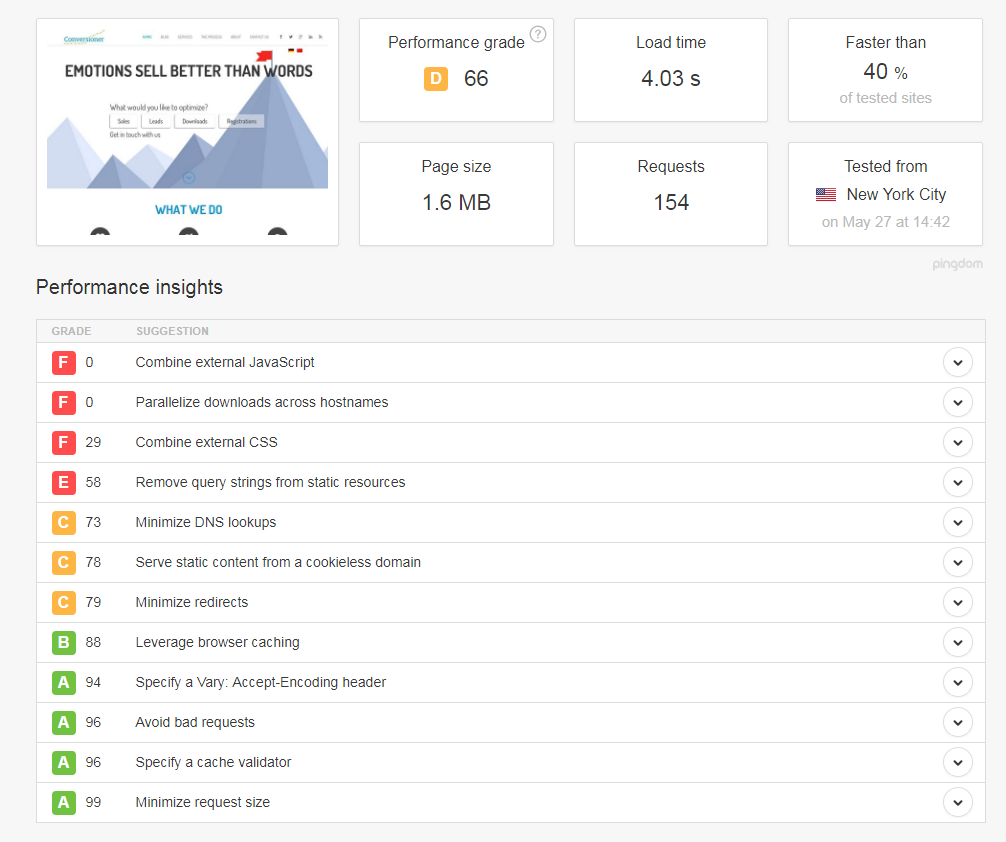Click the 'New York City' location text
The image size is (1006, 842).
(x=896, y=194)
